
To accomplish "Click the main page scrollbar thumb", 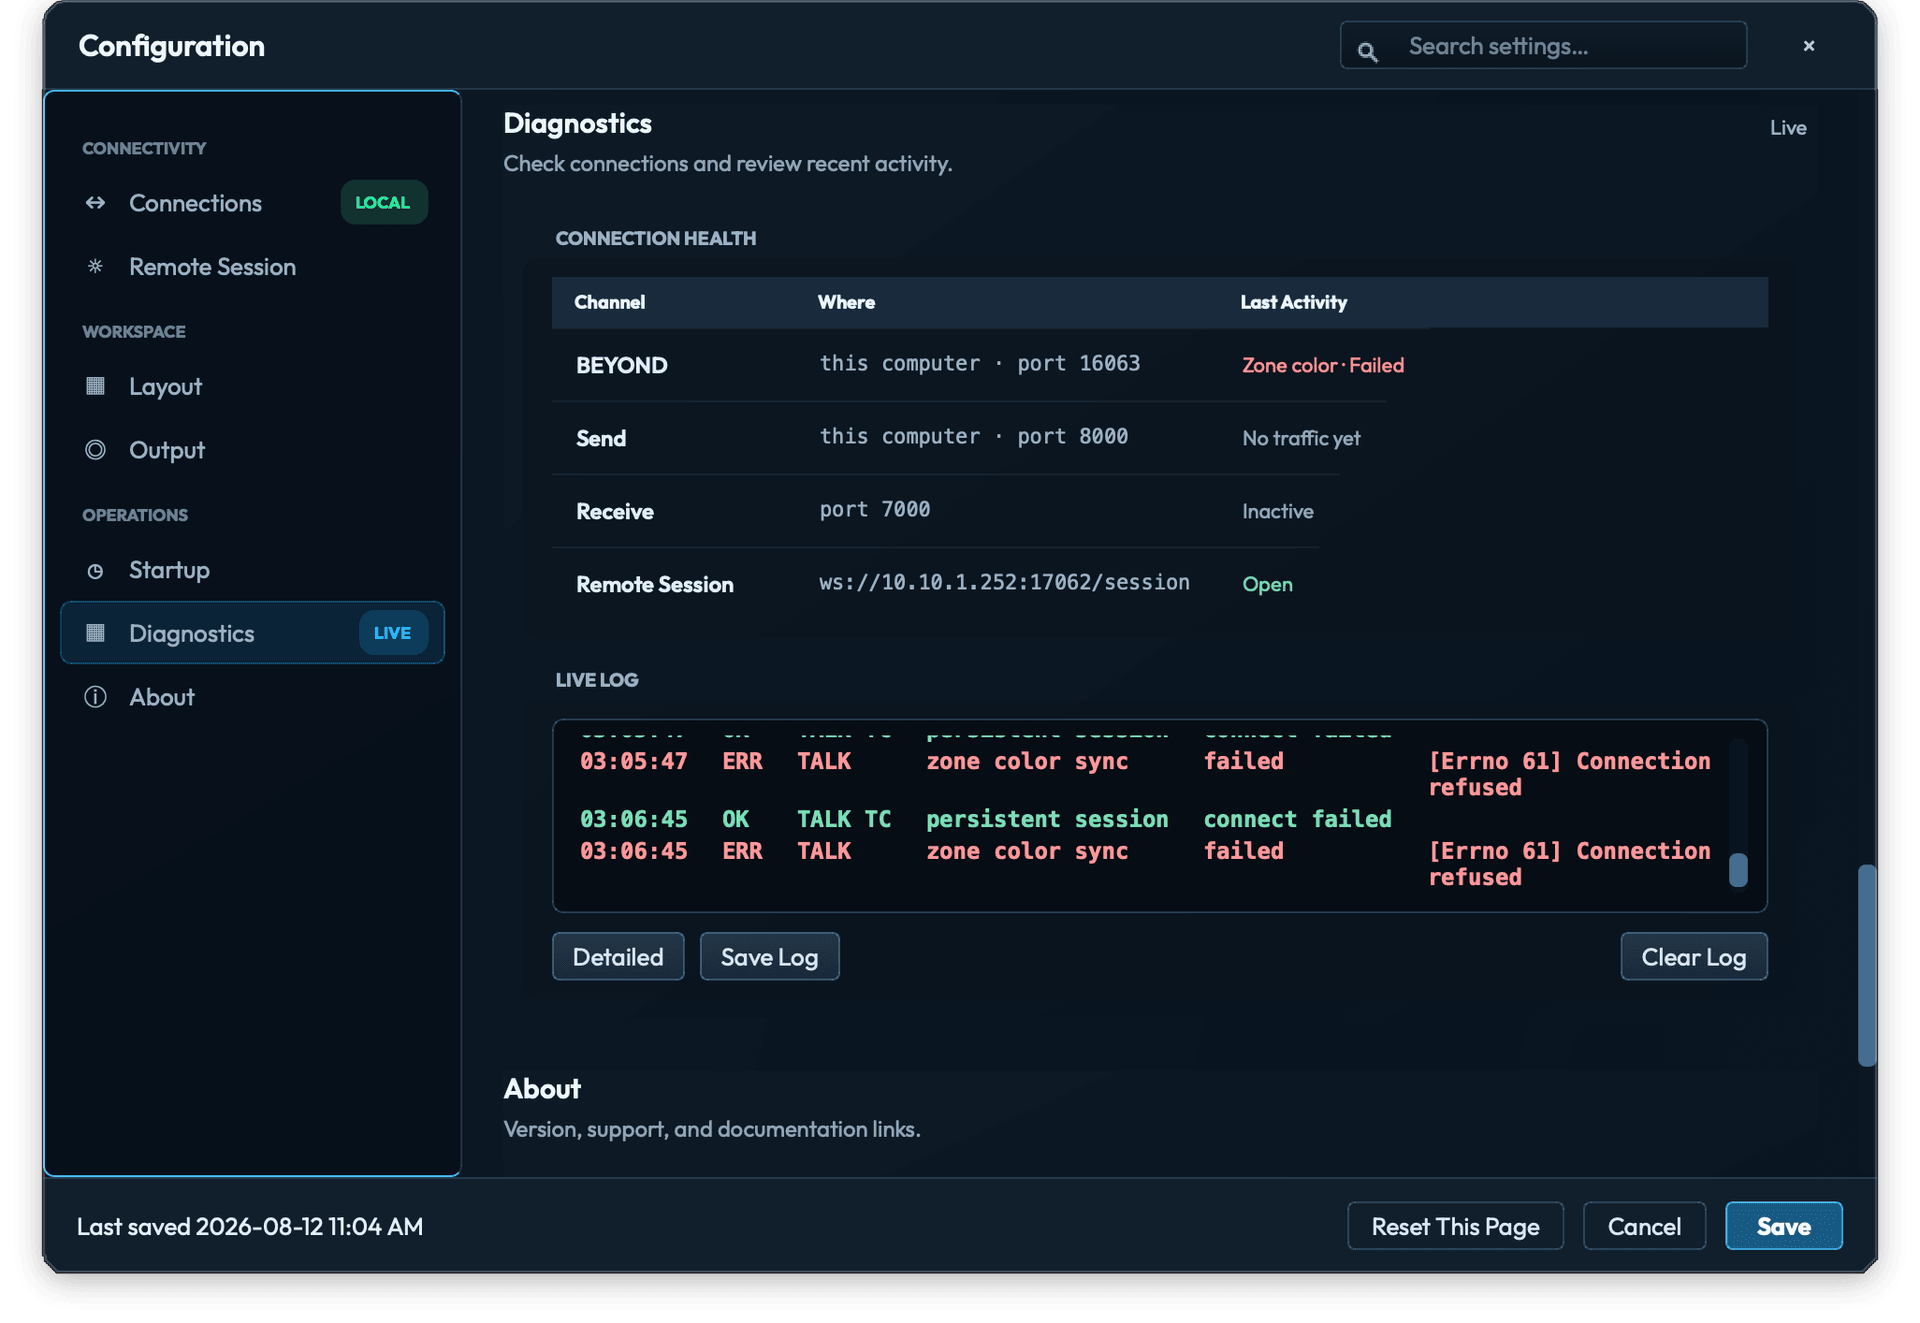I will [1866, 965].
